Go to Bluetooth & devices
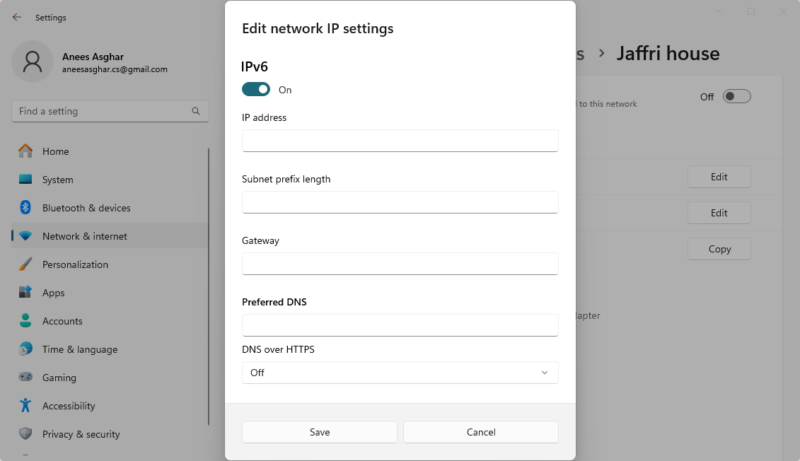 point(110,208)
